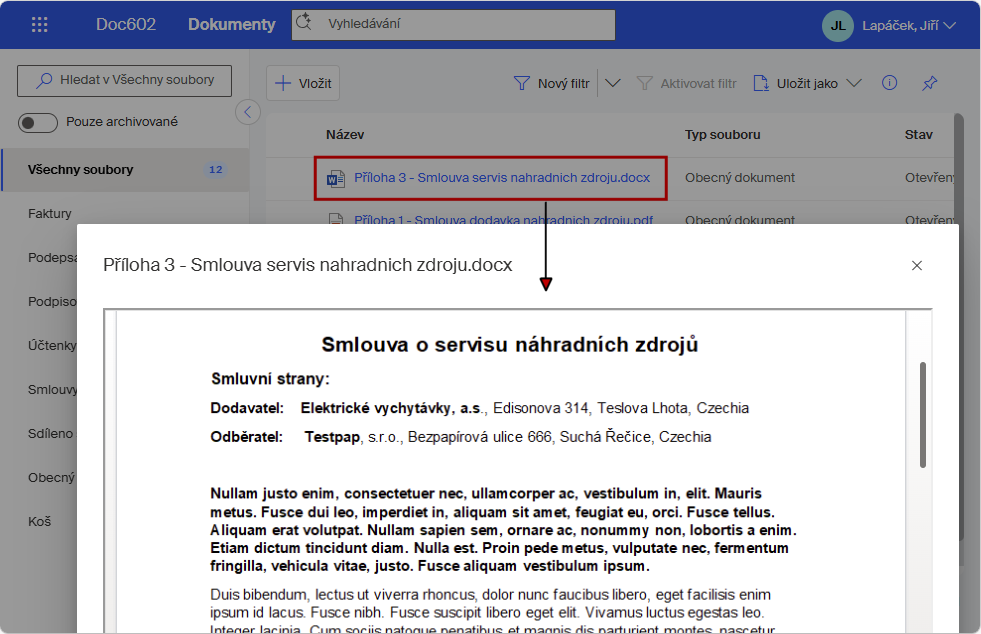
Task: Click the JL user avatar
Action: click(837, 26)
